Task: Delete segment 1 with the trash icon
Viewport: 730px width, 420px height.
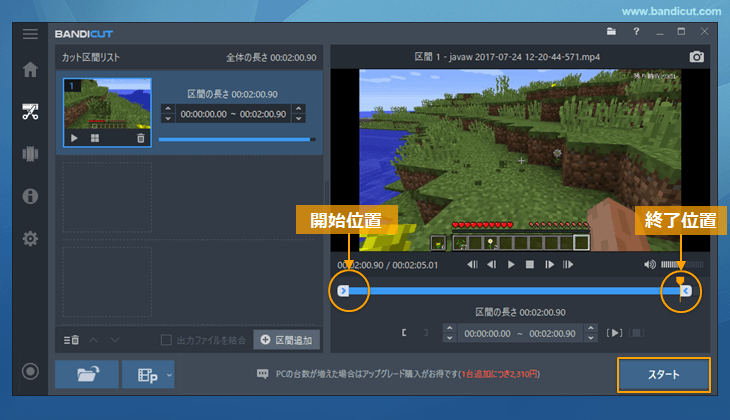Action: [x=141, y=138]
